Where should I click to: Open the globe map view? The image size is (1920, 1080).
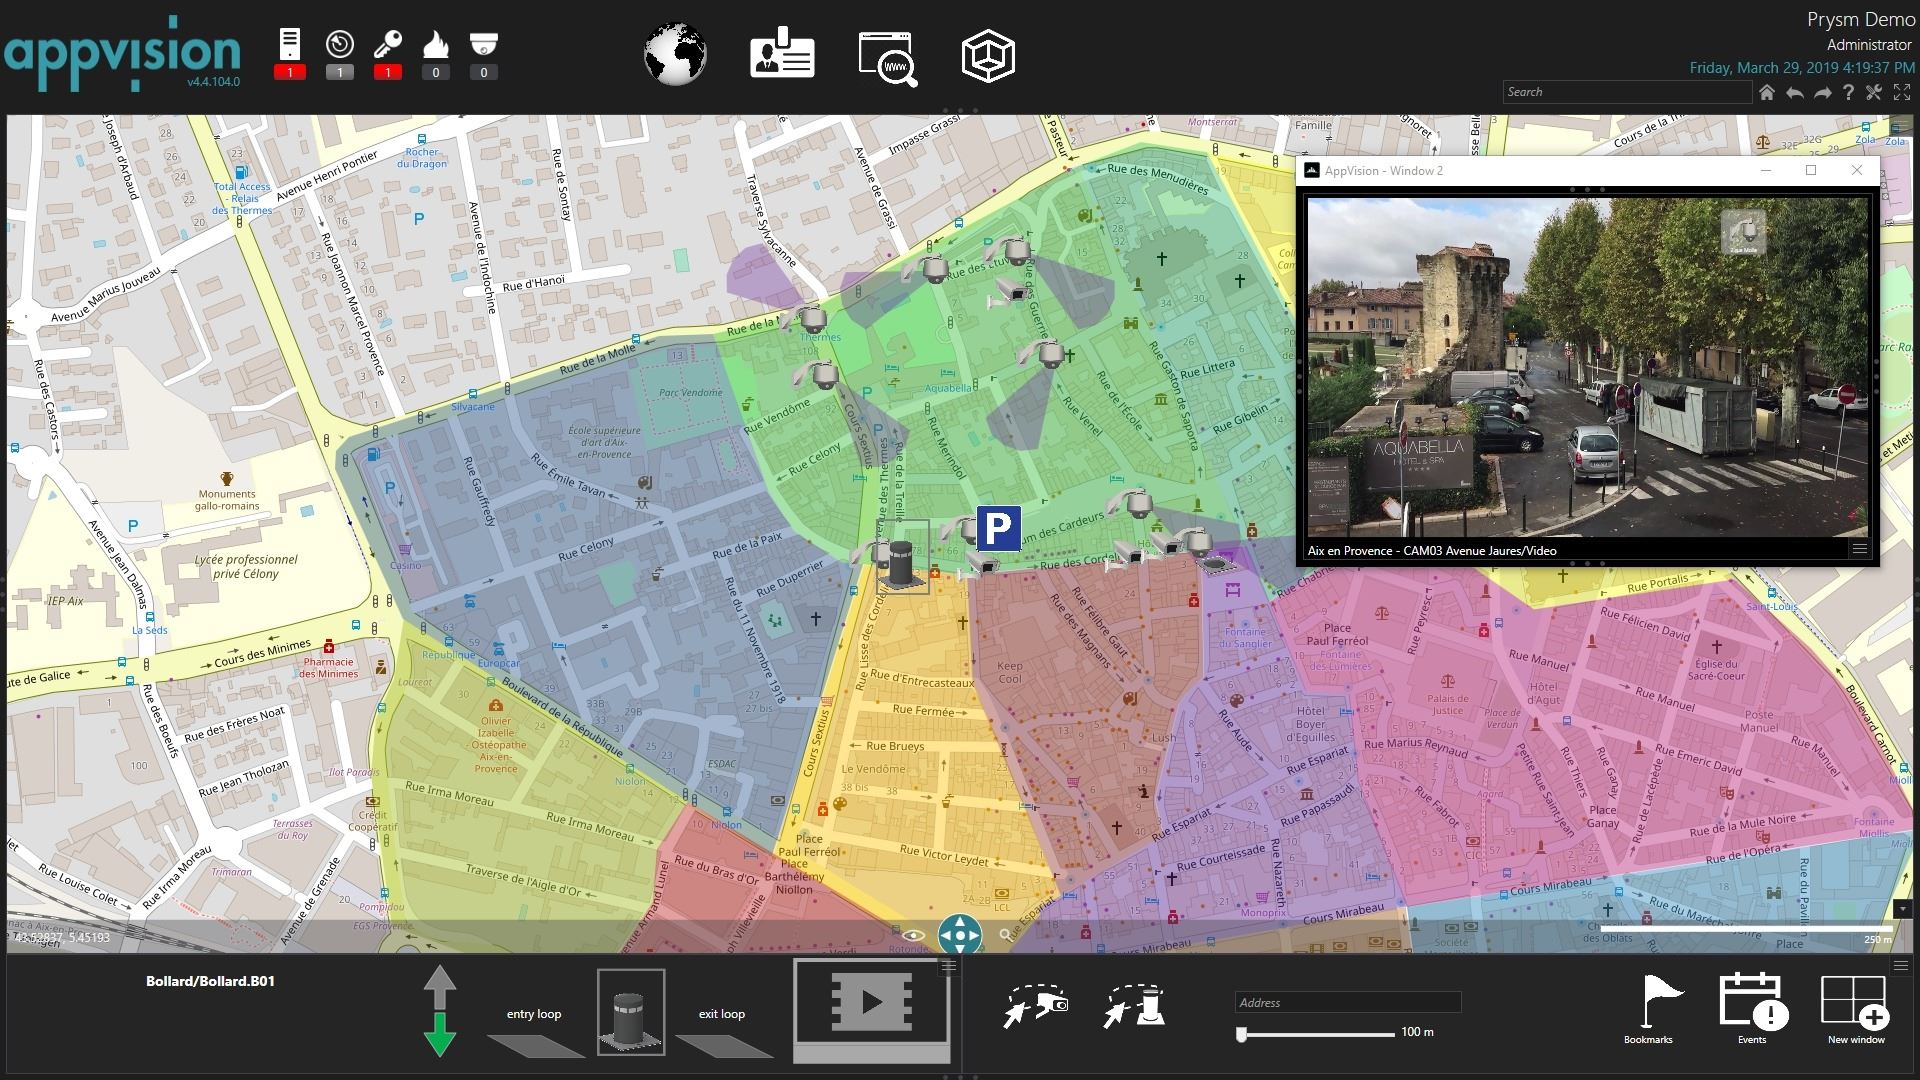[676, 55]
